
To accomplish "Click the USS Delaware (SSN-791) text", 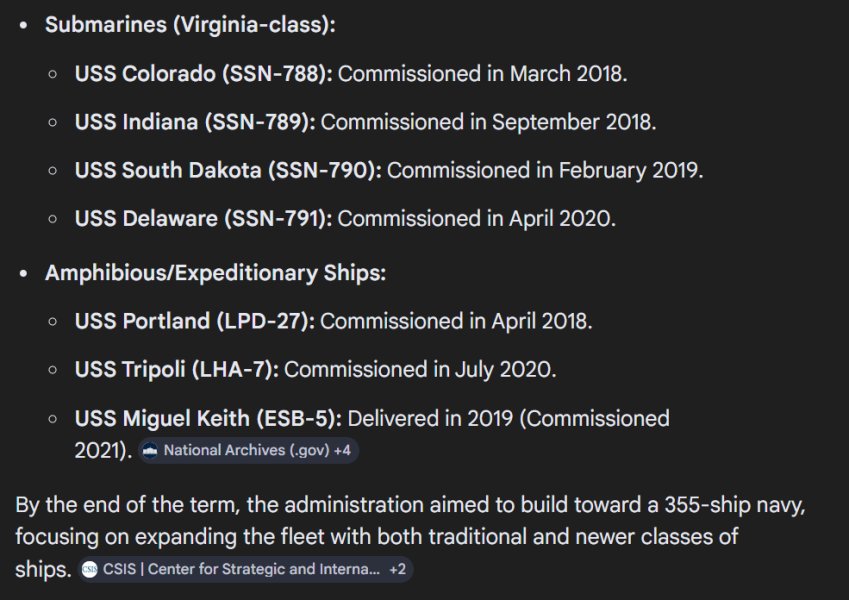I will click(203, 219).
